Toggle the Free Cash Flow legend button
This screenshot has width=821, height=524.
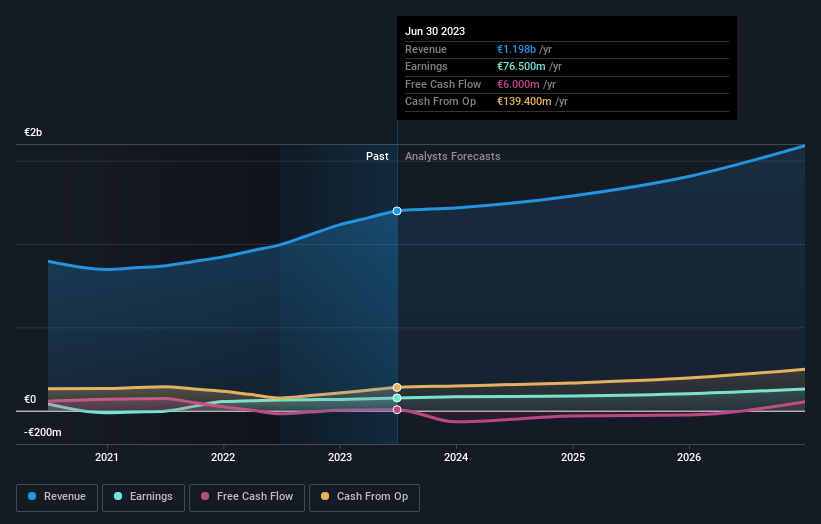(x=247, y=497)
